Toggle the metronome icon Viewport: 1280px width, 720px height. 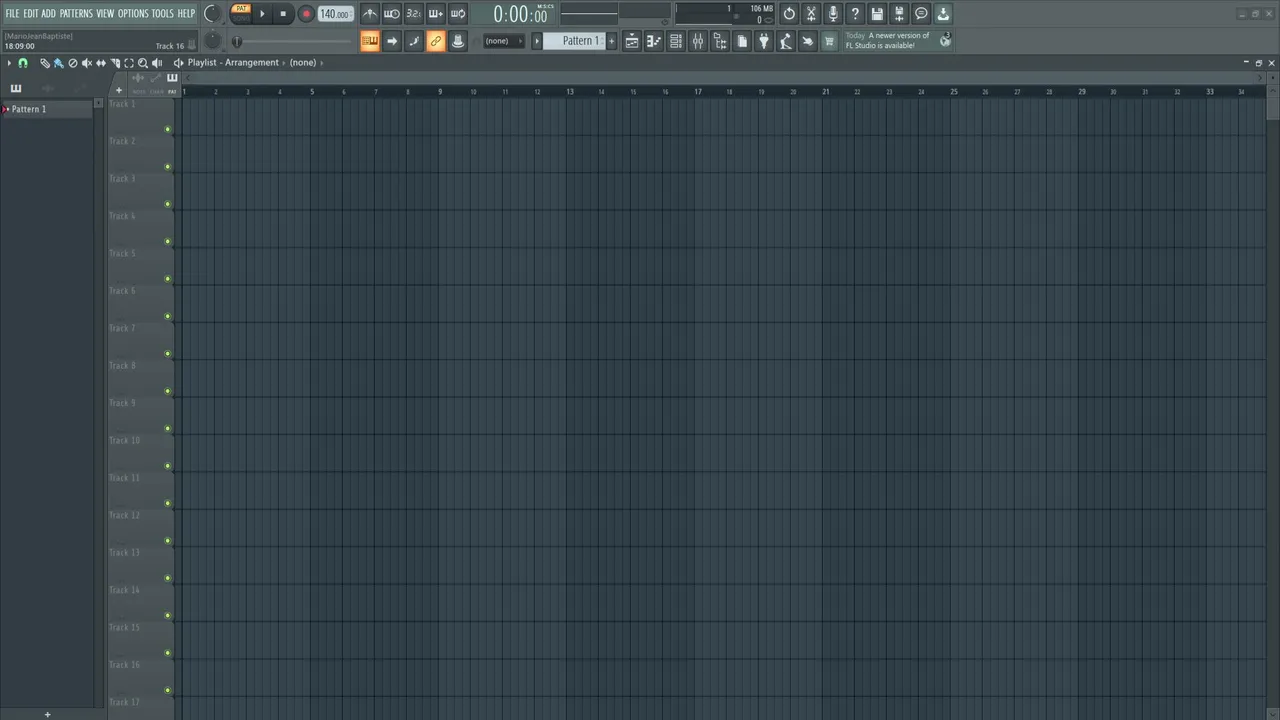[370, 14]
